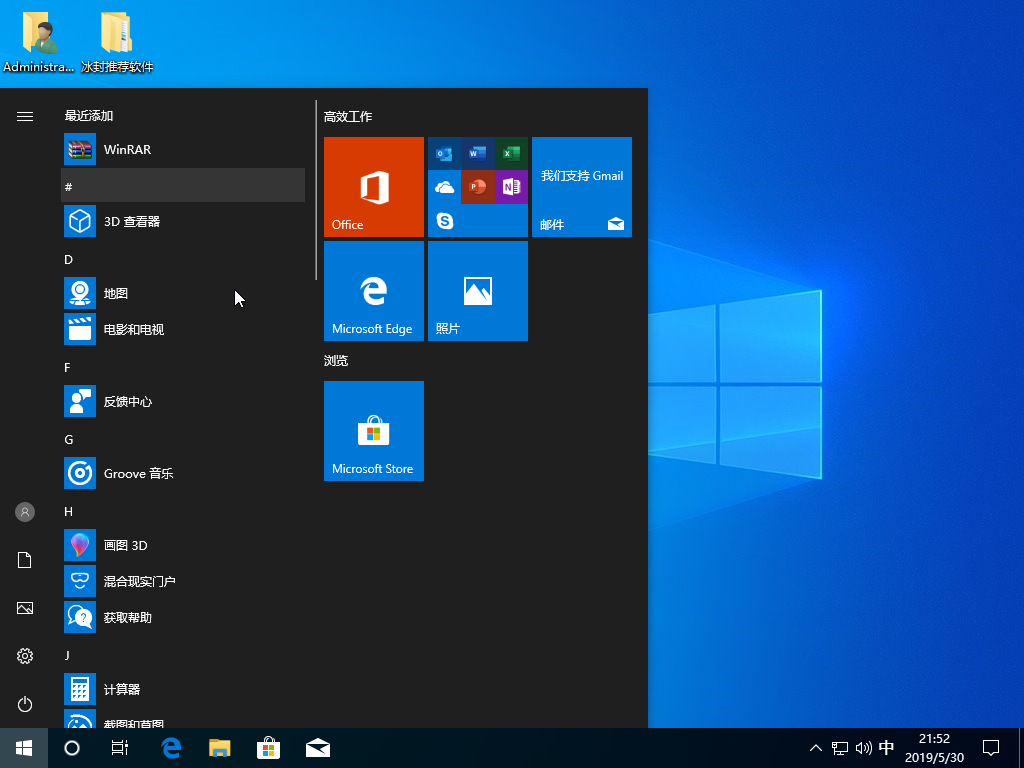Switch input method via 中 indicator
1024x768 pixels.
pyautogui.click(x=886, y=747)
